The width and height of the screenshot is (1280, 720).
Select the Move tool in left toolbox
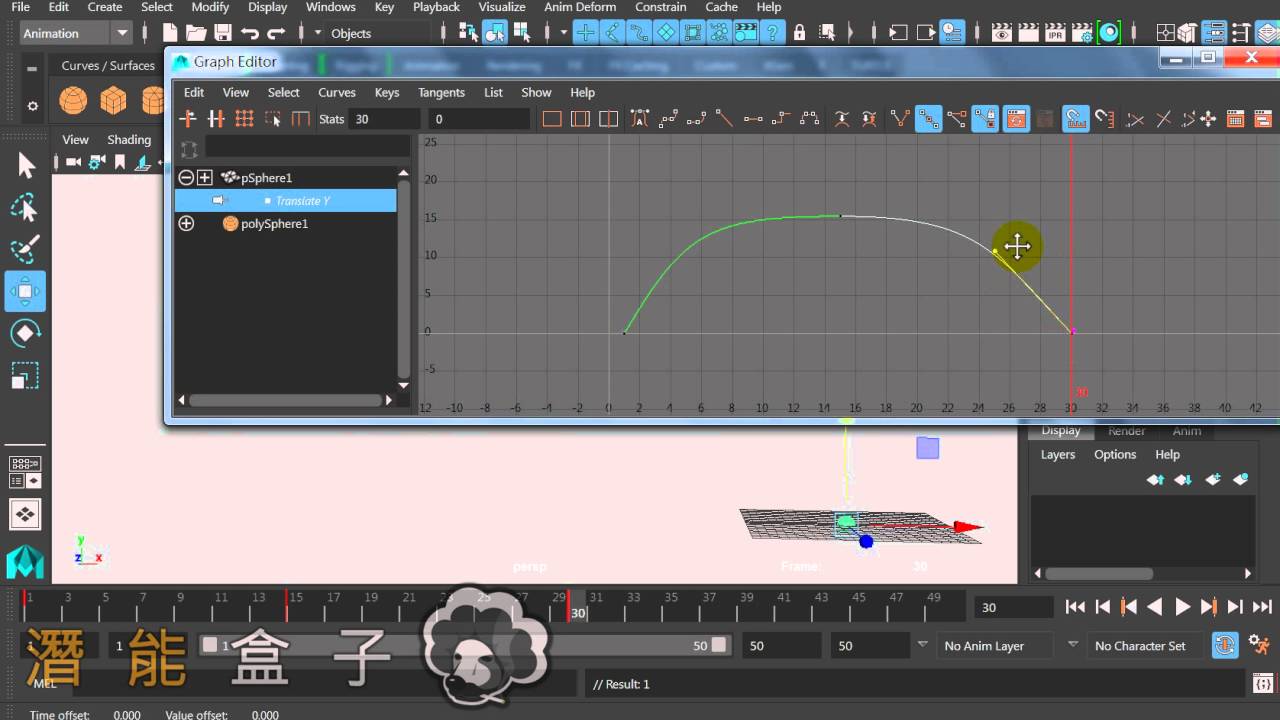(x=25, y=292)
